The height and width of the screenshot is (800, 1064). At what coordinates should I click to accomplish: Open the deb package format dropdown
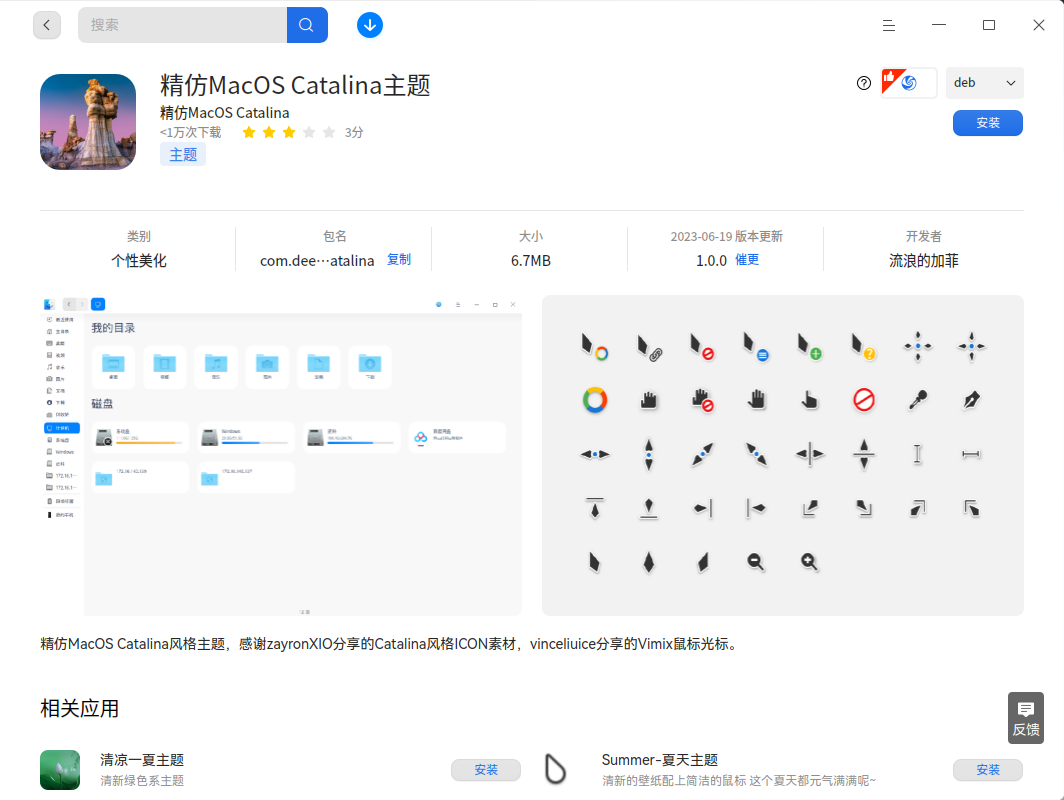point(985,83)
